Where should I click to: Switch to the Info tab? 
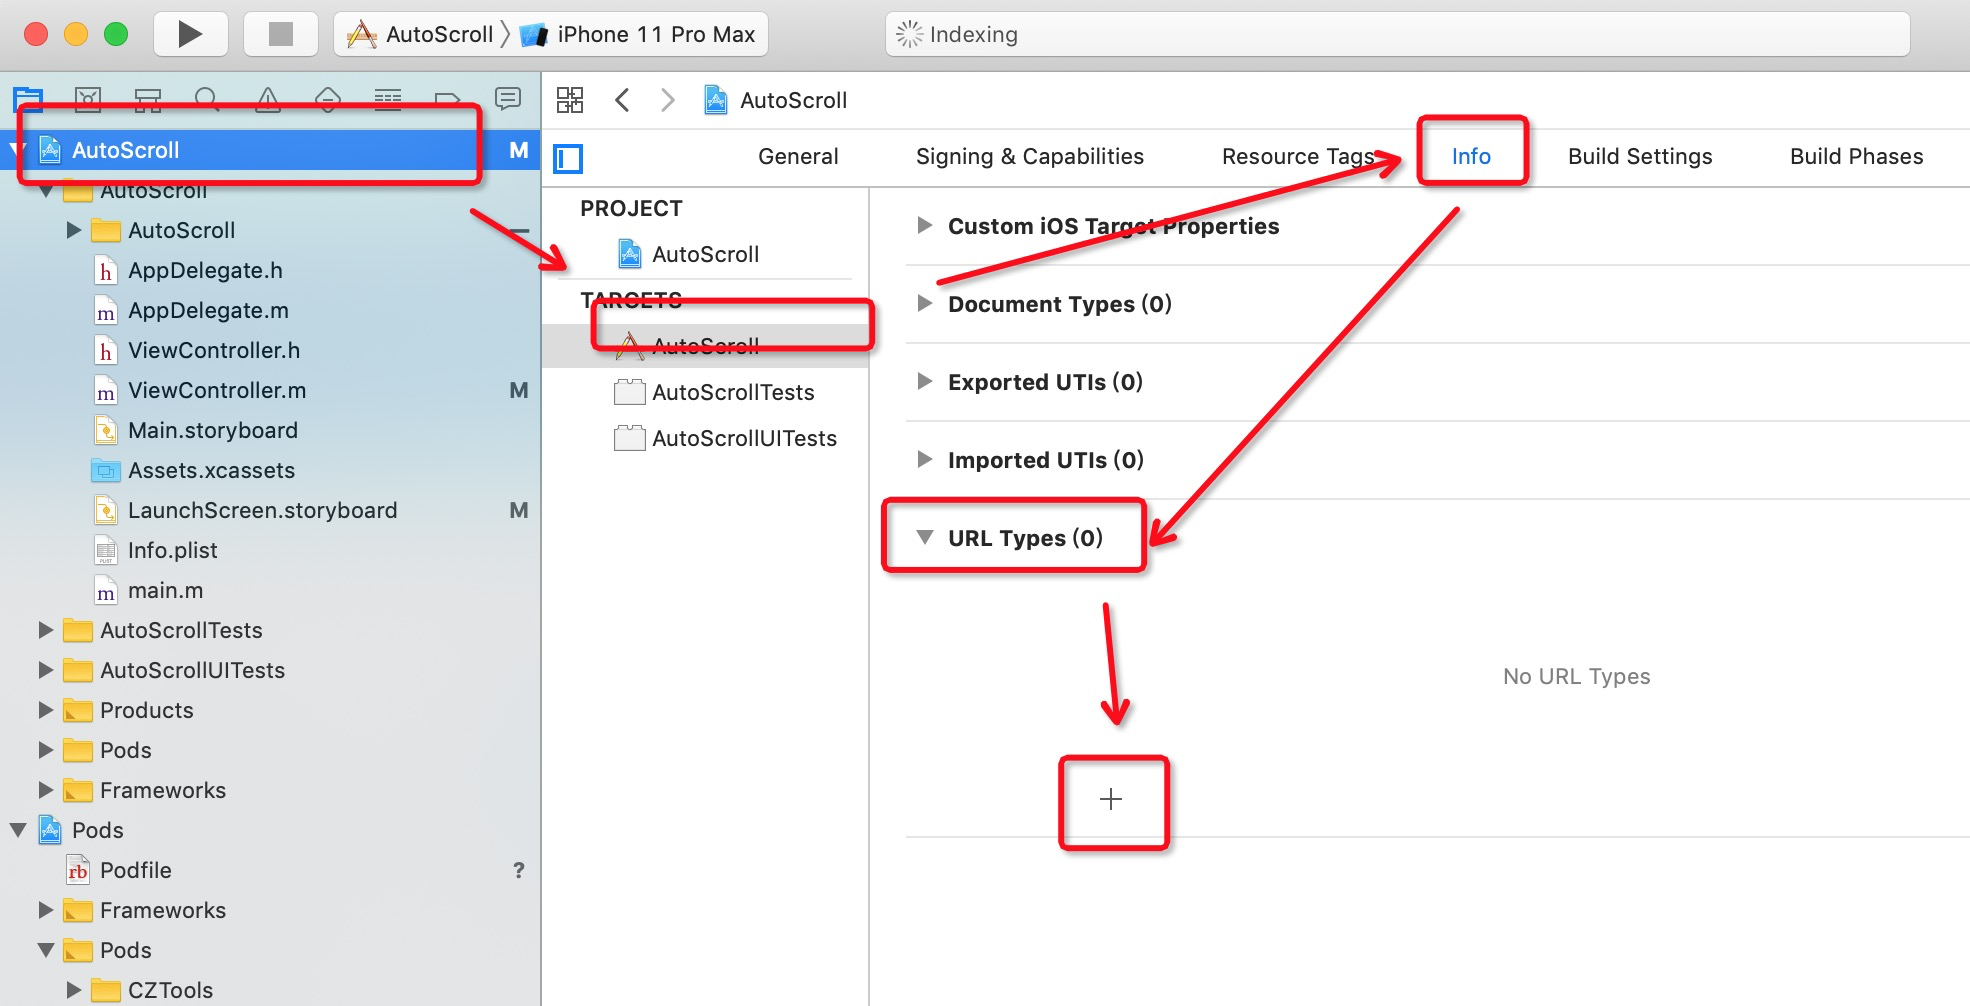[1471, 156]
